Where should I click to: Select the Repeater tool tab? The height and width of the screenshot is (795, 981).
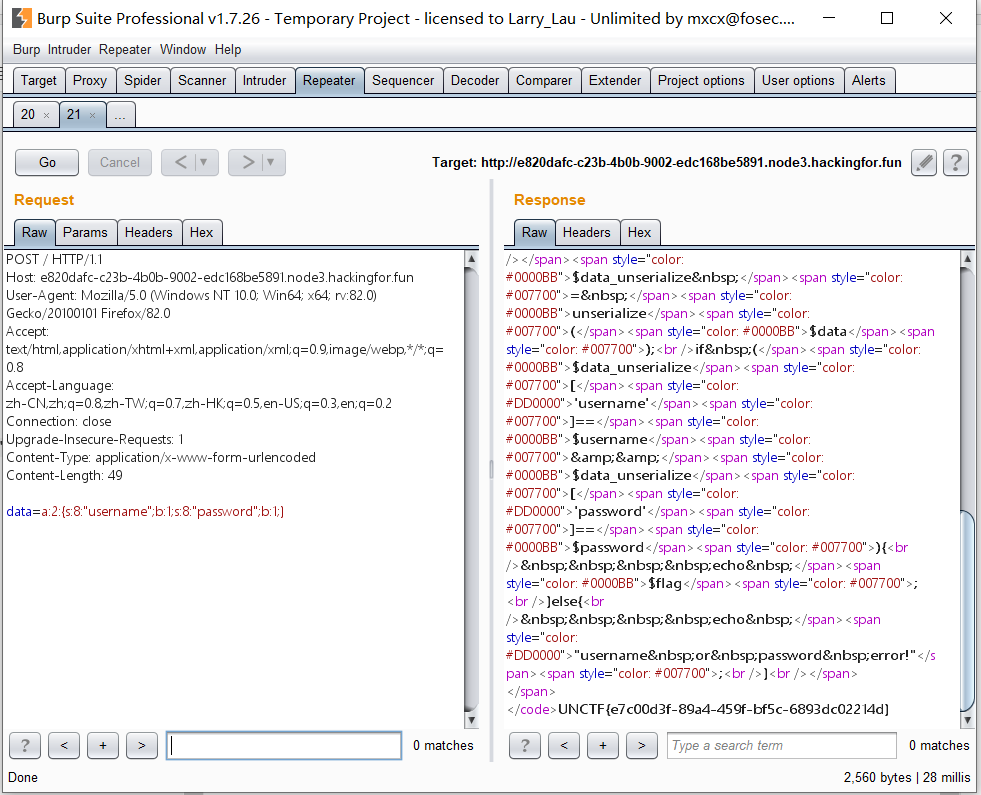[x=329, y=81]
